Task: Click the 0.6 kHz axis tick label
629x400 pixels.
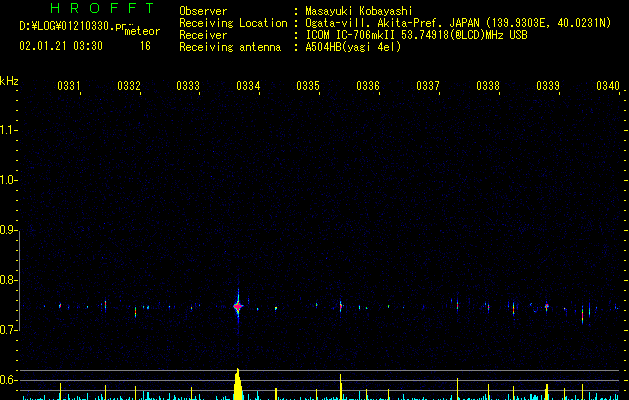Action: (8, 380)
